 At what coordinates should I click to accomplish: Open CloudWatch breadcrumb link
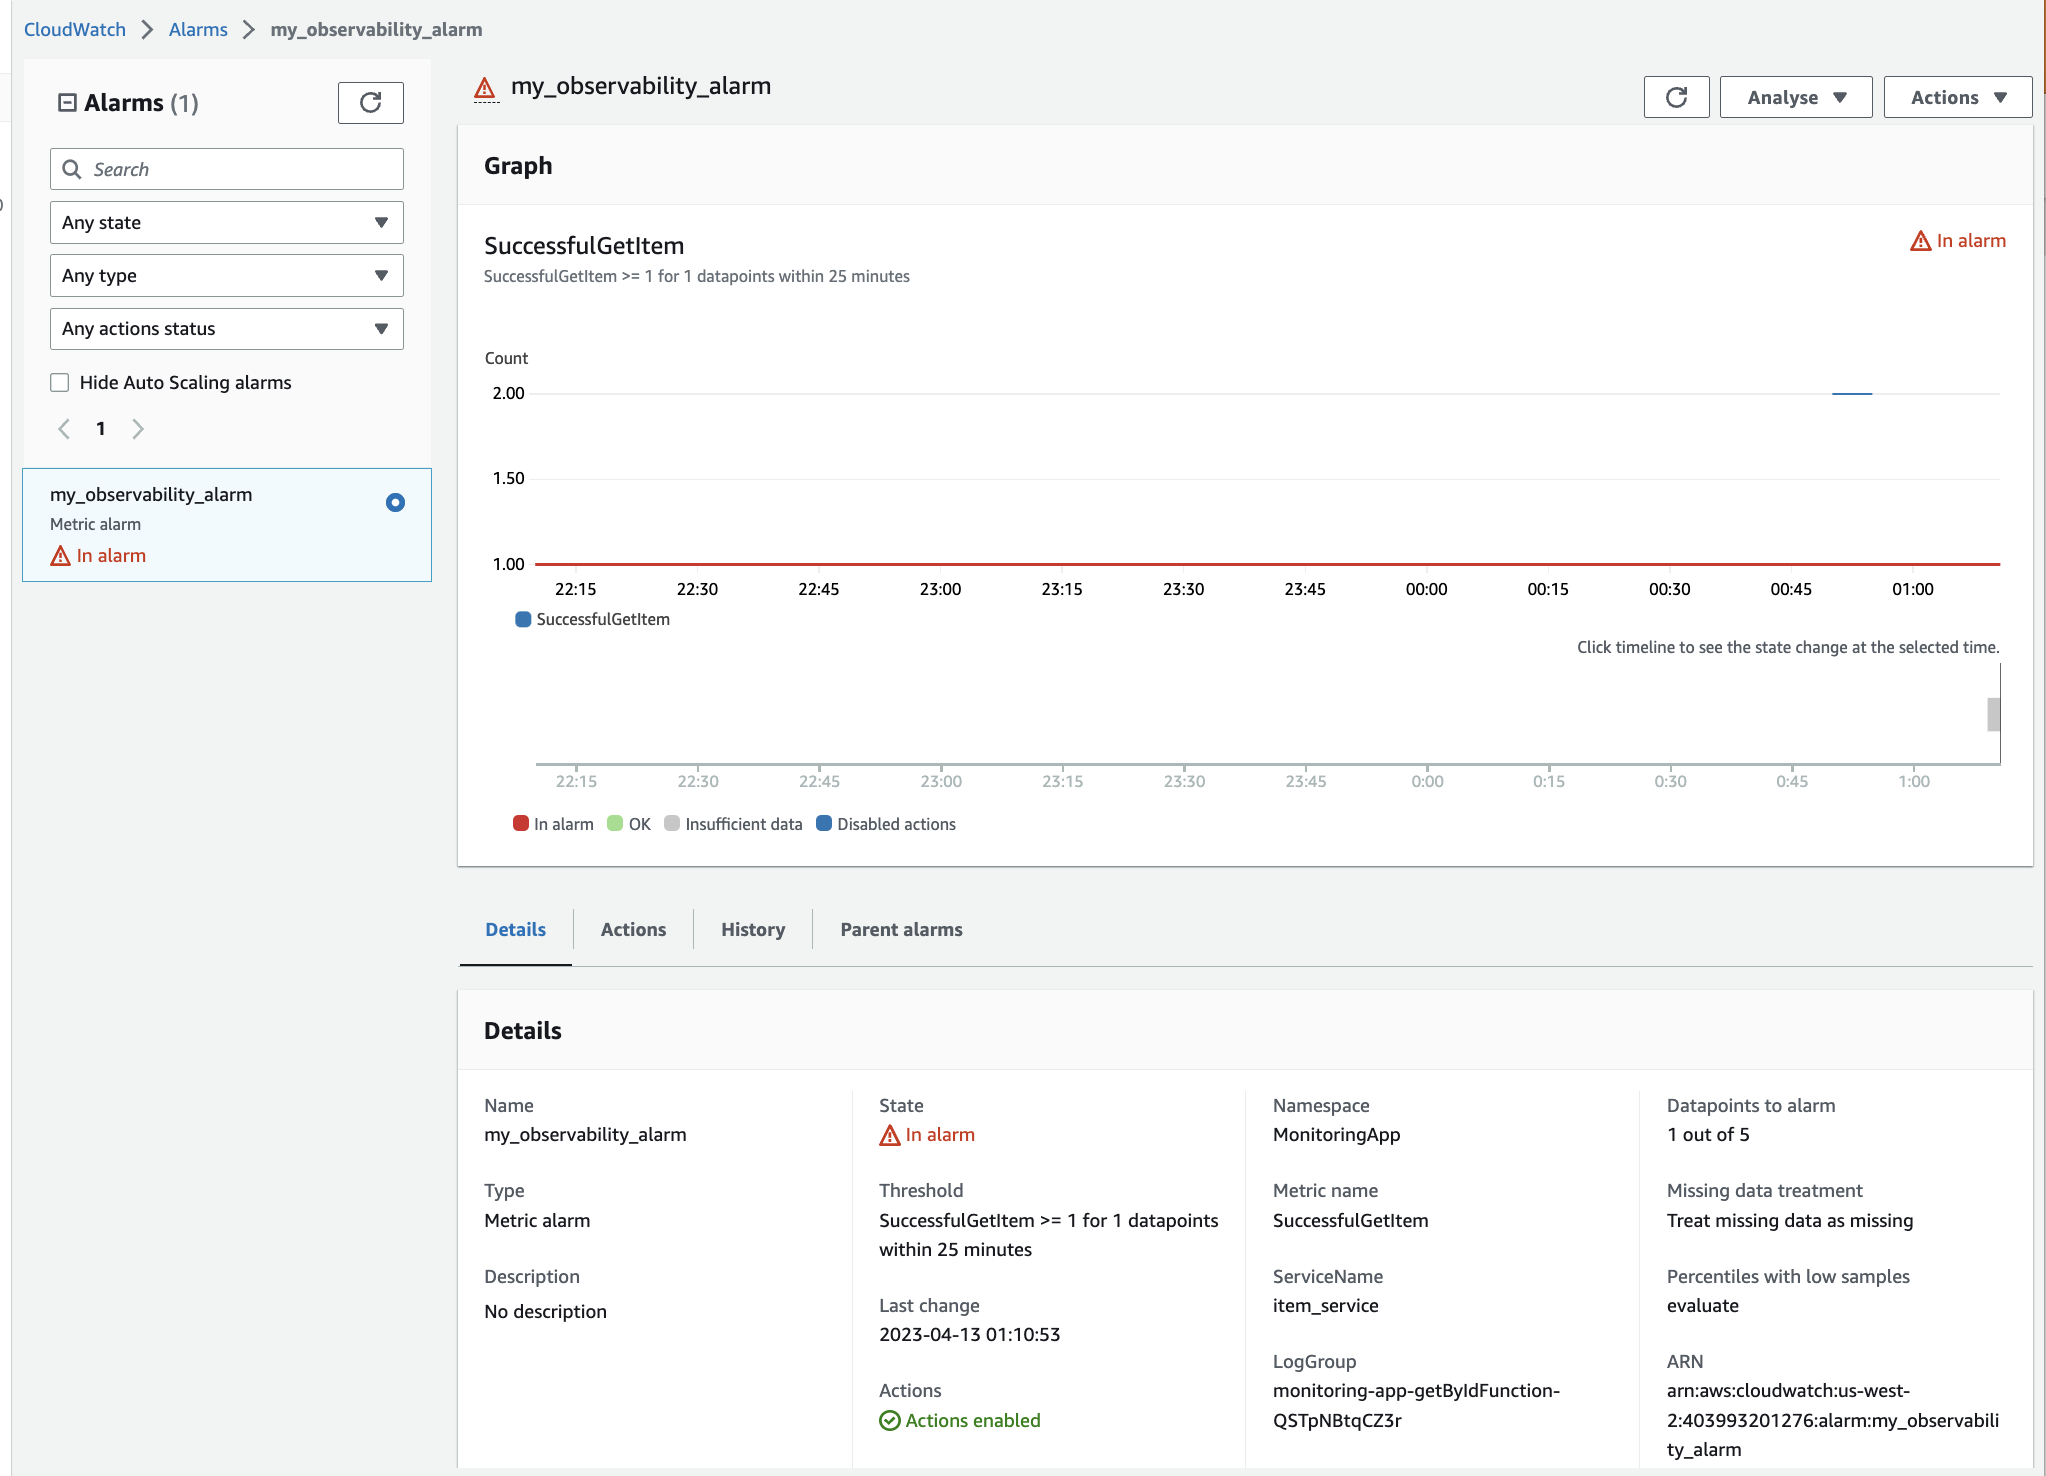(75, 30)
